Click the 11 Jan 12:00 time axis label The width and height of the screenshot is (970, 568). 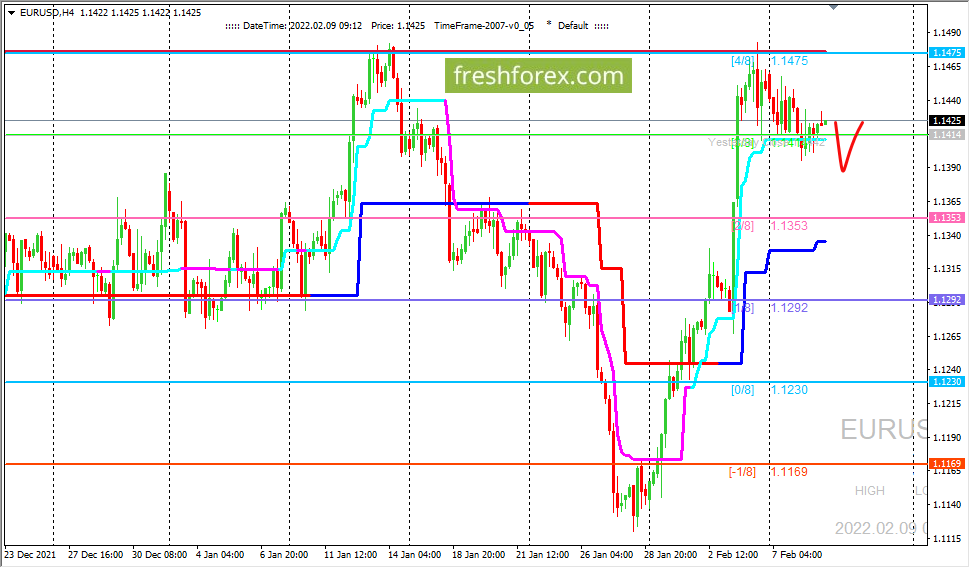(350, 555)
